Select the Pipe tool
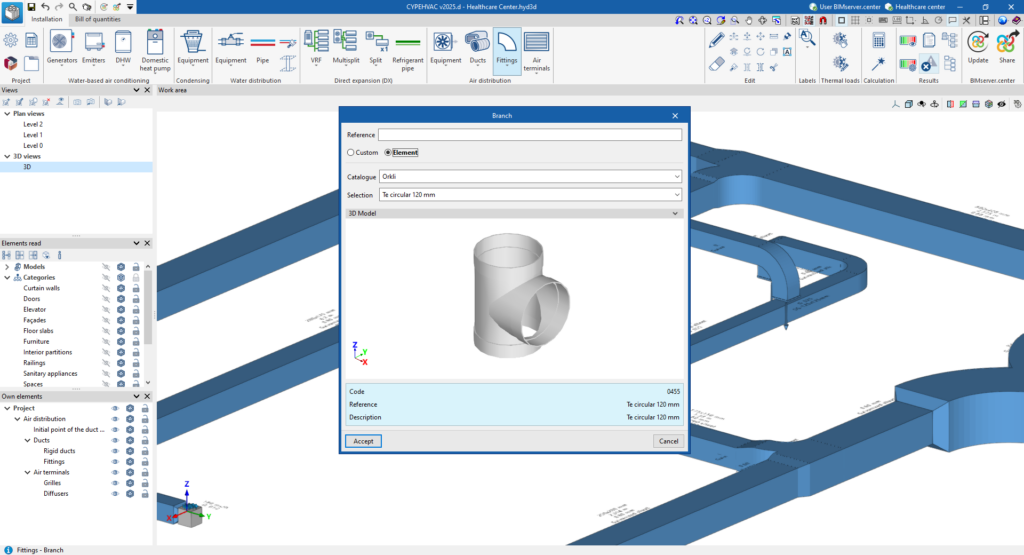The height and width of the screenshot is (555, 1024). coord(263,48)
